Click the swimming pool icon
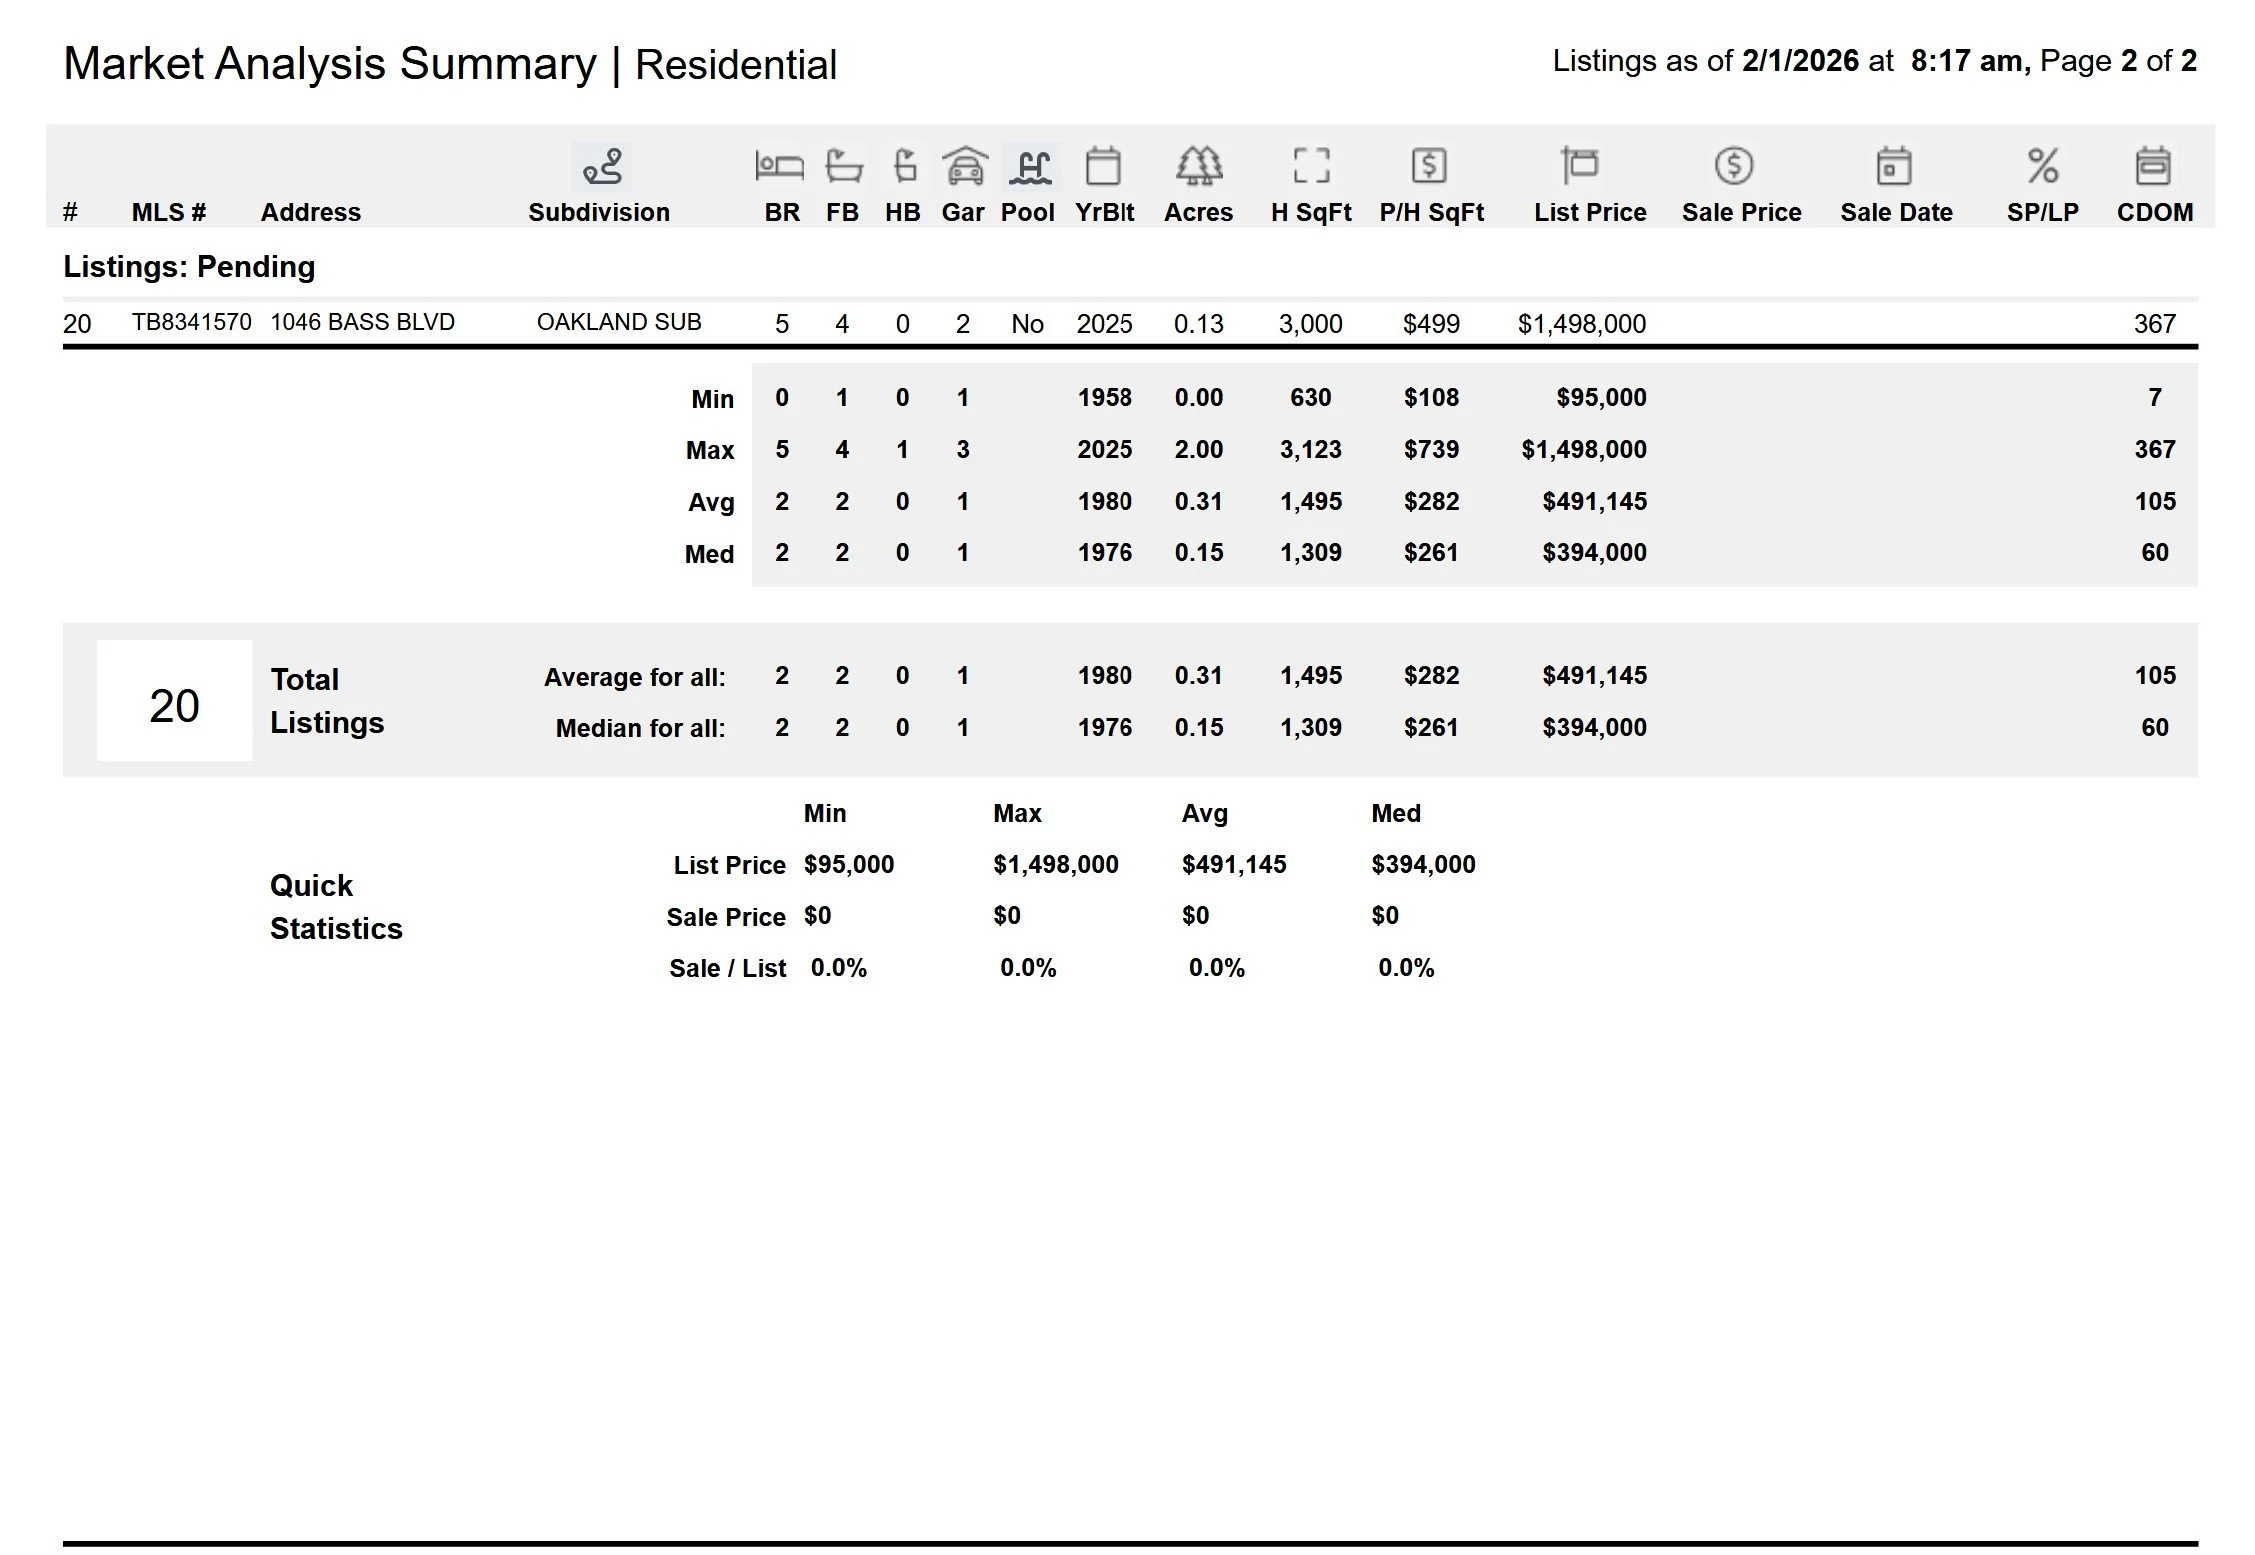Image resolution: width=2255 pixels, height=1555 pixels. click(x=1030, y=166)
